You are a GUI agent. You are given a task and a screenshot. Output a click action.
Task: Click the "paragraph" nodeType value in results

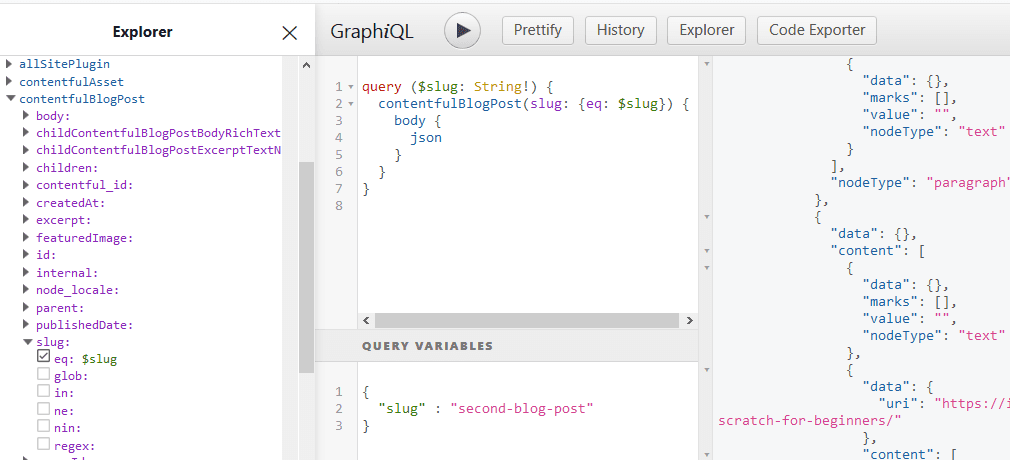[968, 182]
